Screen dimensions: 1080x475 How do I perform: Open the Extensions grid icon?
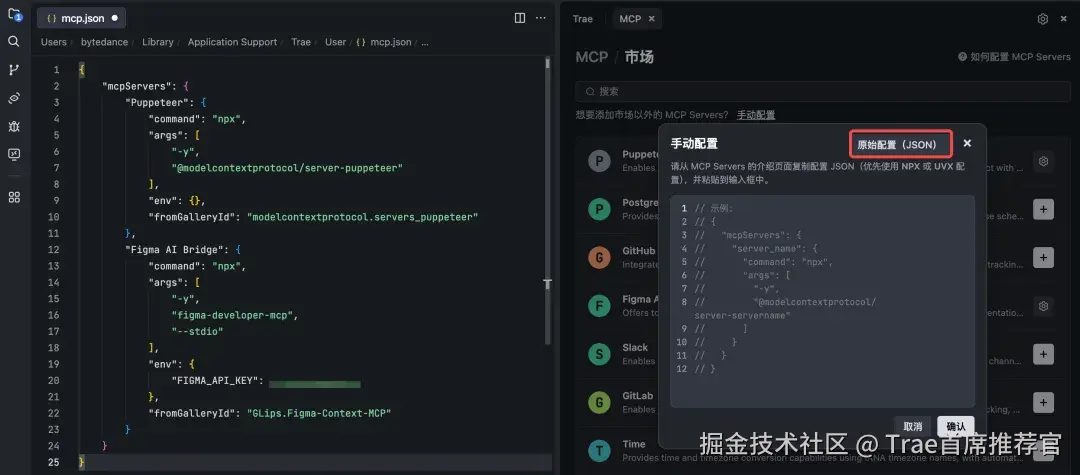14,198
